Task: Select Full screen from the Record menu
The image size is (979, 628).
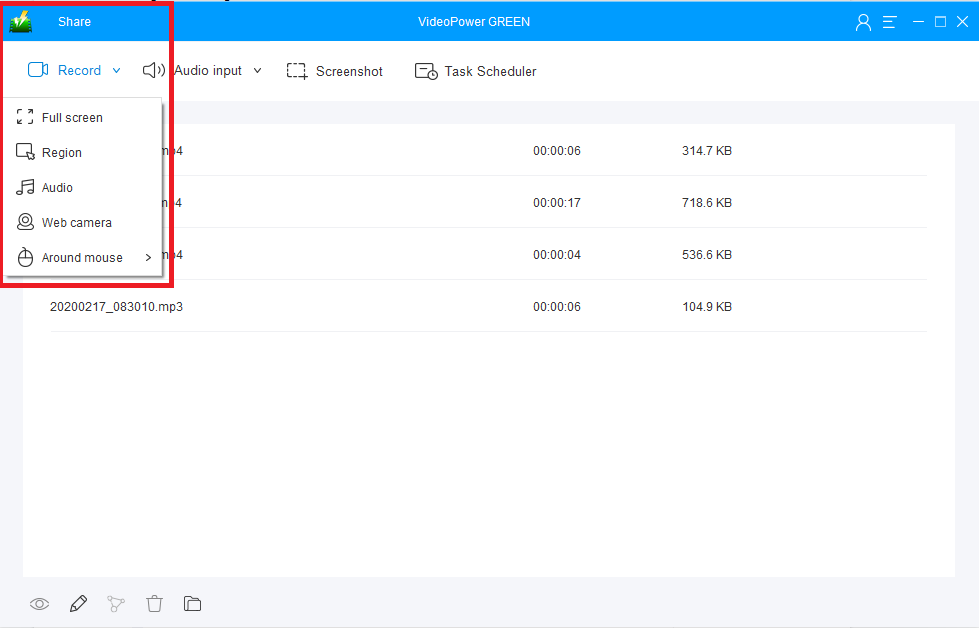Action: pos(71,117)
